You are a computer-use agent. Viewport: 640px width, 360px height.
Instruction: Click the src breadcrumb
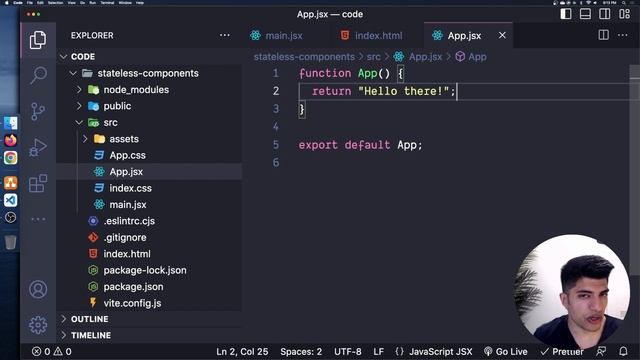[373, 57]
